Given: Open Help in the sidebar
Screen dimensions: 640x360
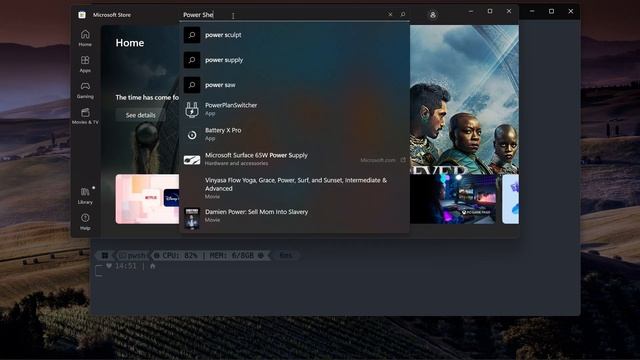Looking at the screenshot, I should coord(85,222).
